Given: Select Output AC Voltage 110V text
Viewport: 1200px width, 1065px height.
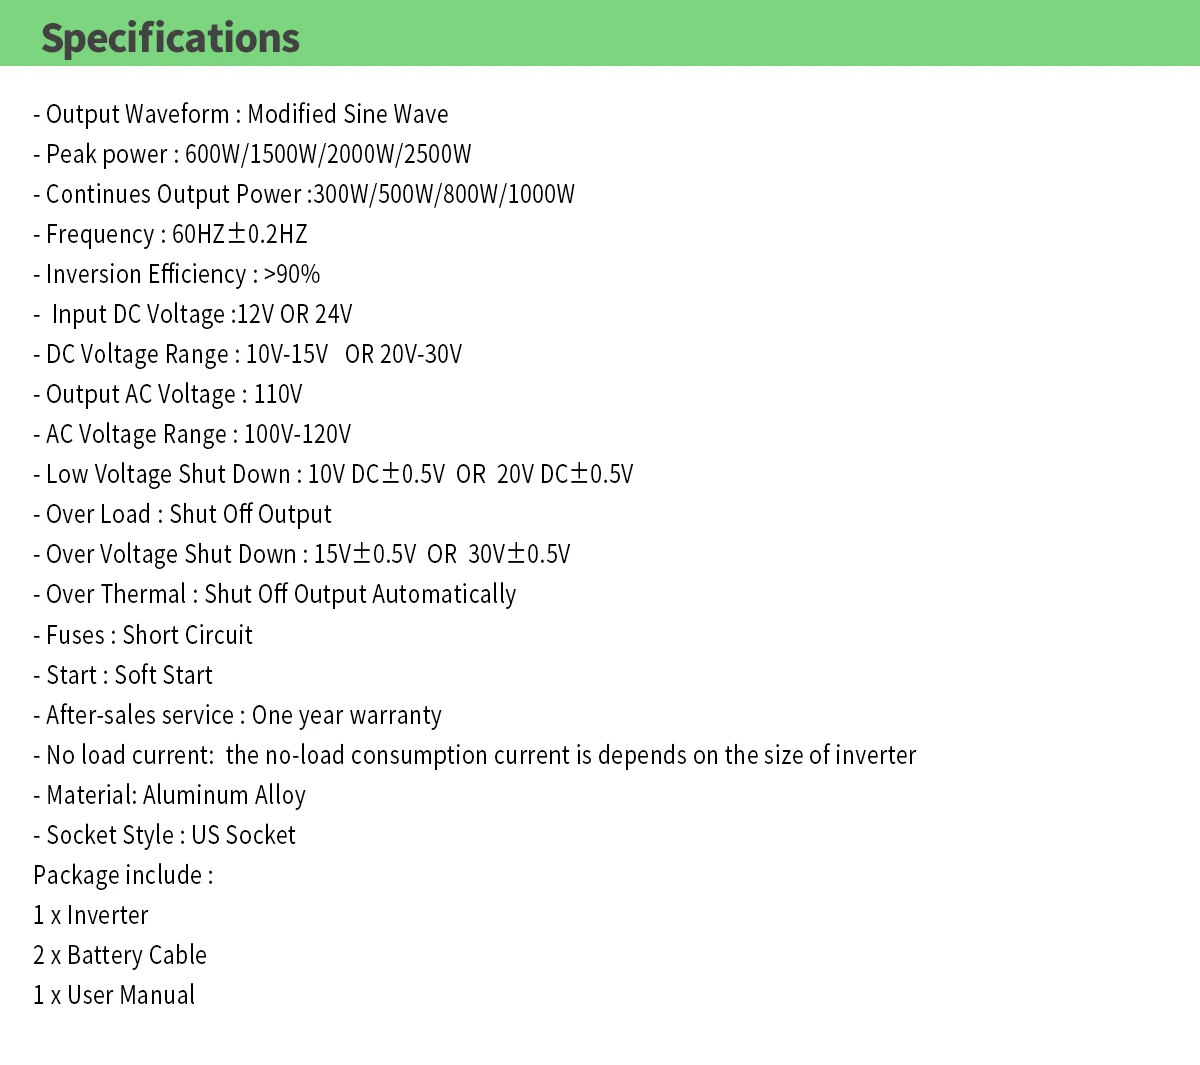Looking at the screenshot, I should point(168,394).
